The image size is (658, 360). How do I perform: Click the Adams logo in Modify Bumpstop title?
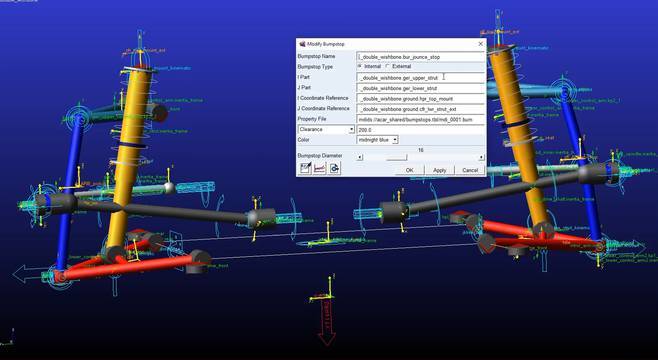pyautogui.click(x=302, y=44)
